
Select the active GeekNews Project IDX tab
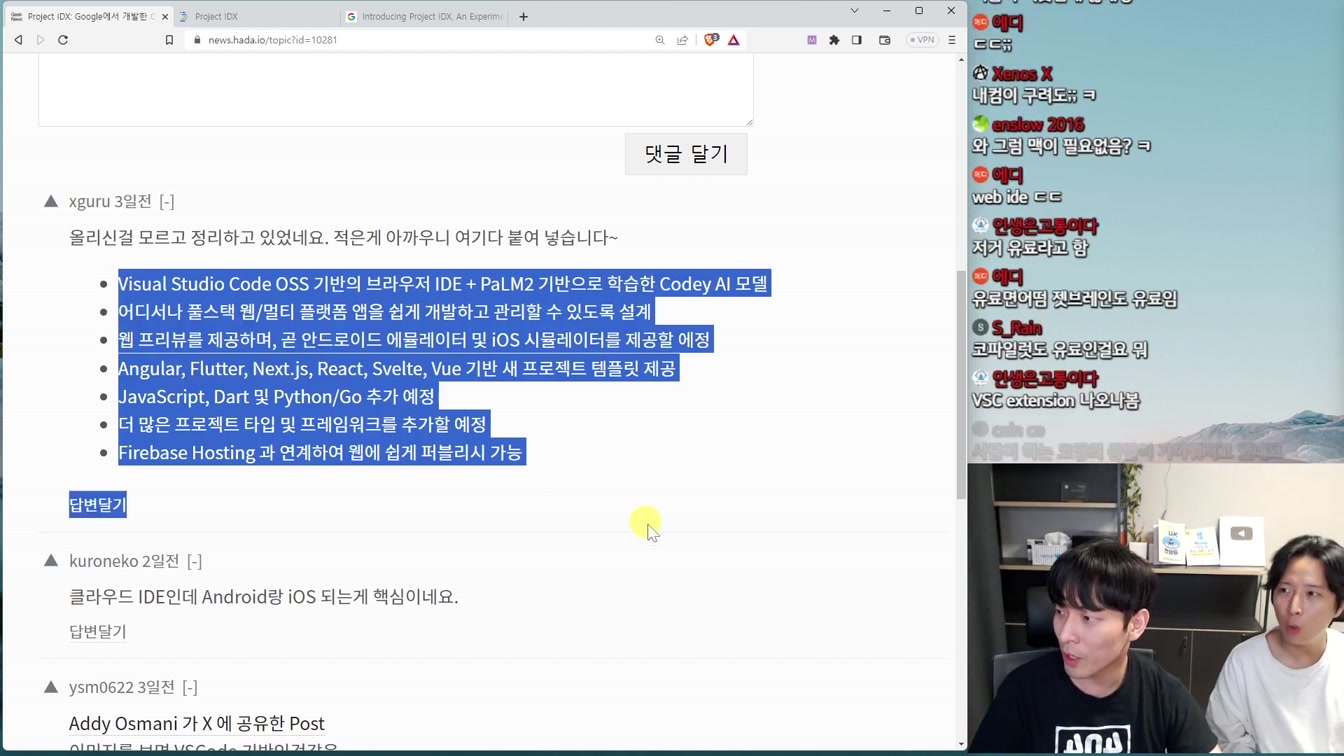click(x=88, y=16)
